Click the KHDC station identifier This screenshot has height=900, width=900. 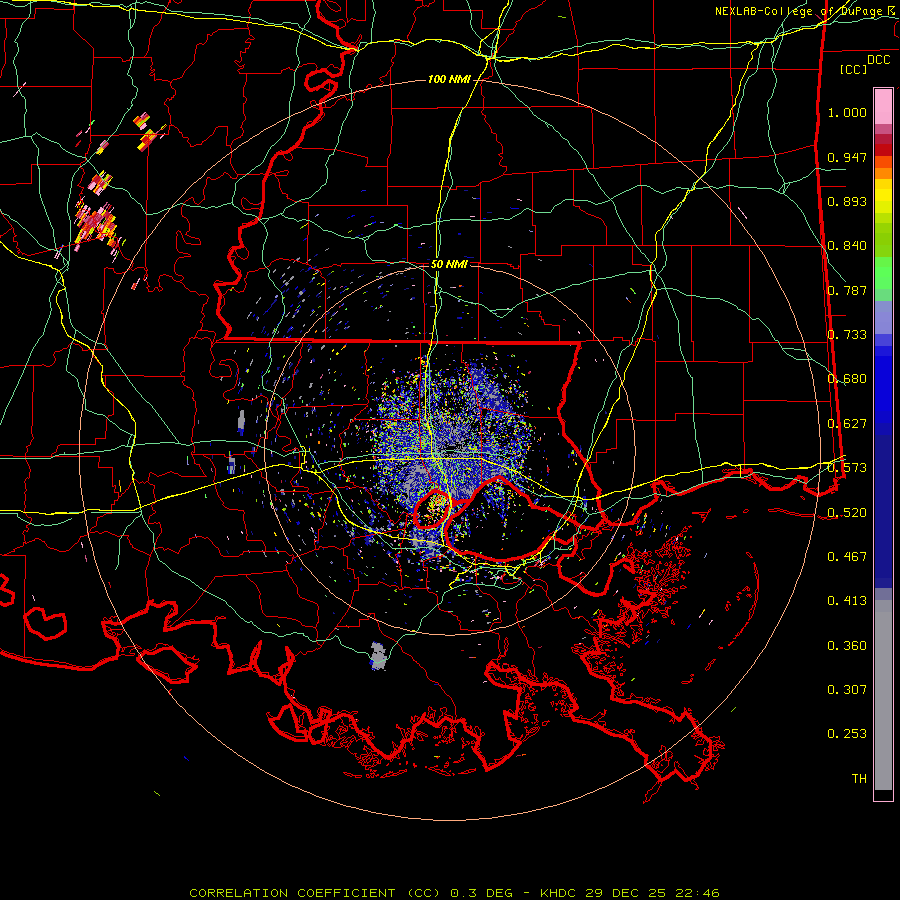[x=559, y=893]
